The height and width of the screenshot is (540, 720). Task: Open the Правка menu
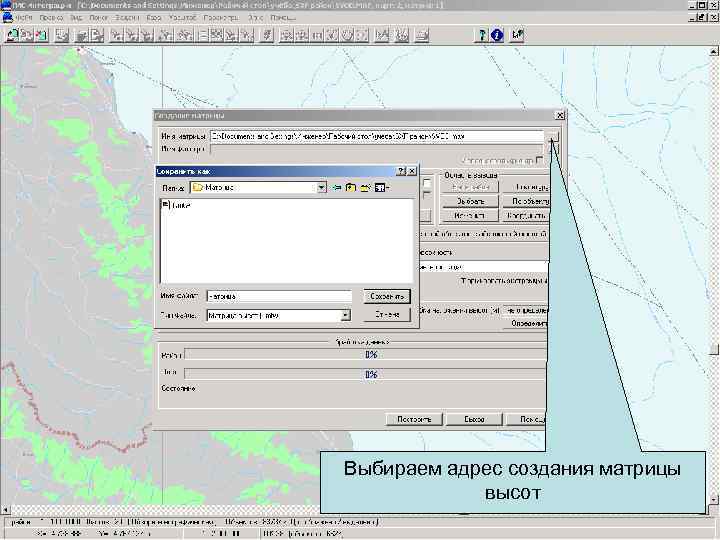pyautogui.click(x=51, y=17)
